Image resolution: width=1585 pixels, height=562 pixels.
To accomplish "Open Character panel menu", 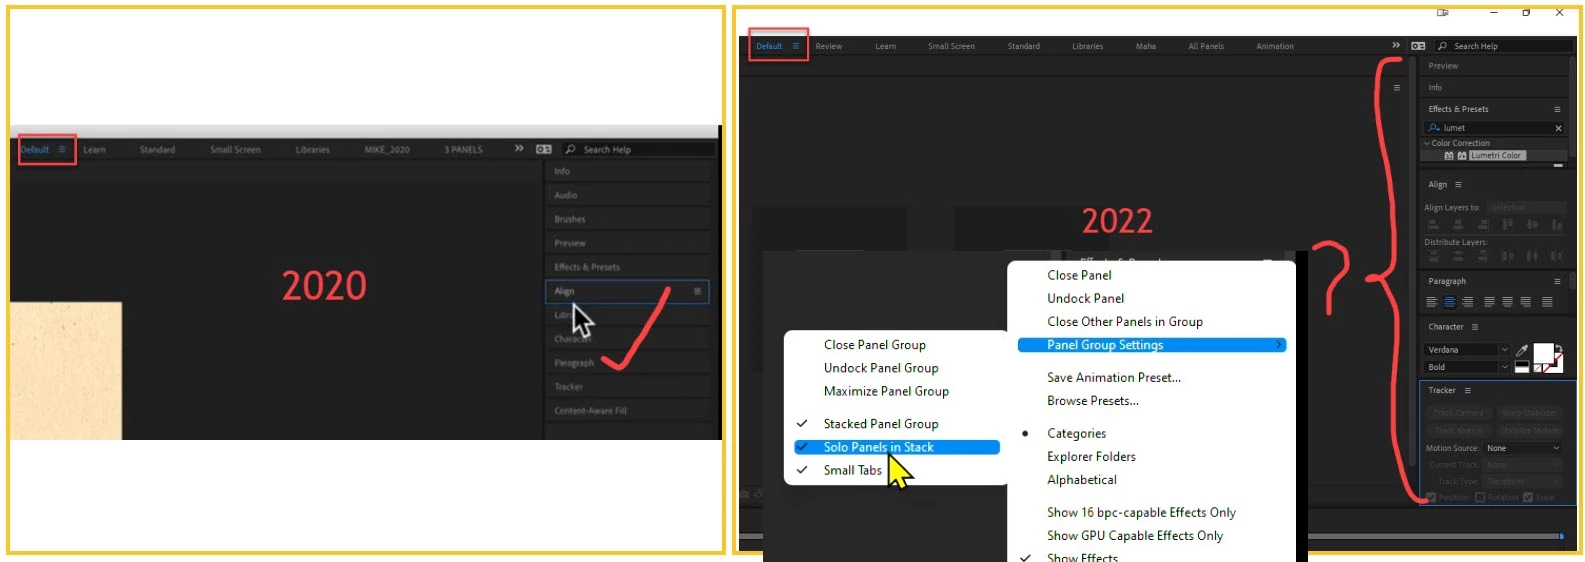I will coord(1475,327).
